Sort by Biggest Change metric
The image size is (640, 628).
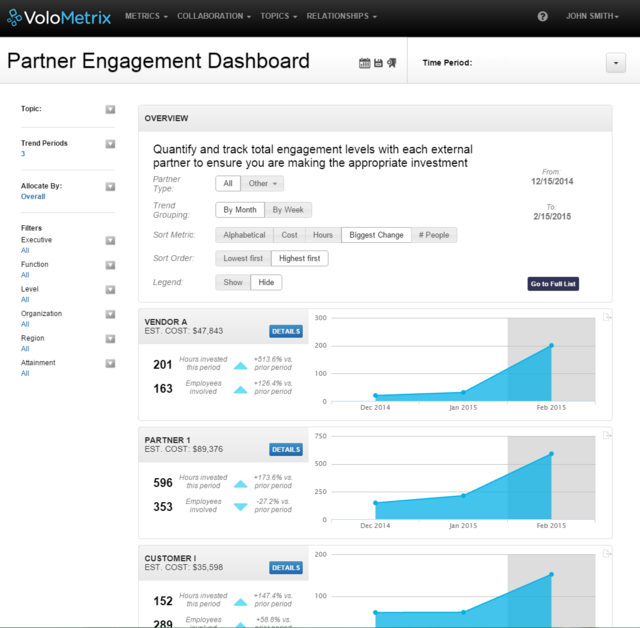click(x=376, y=235)
